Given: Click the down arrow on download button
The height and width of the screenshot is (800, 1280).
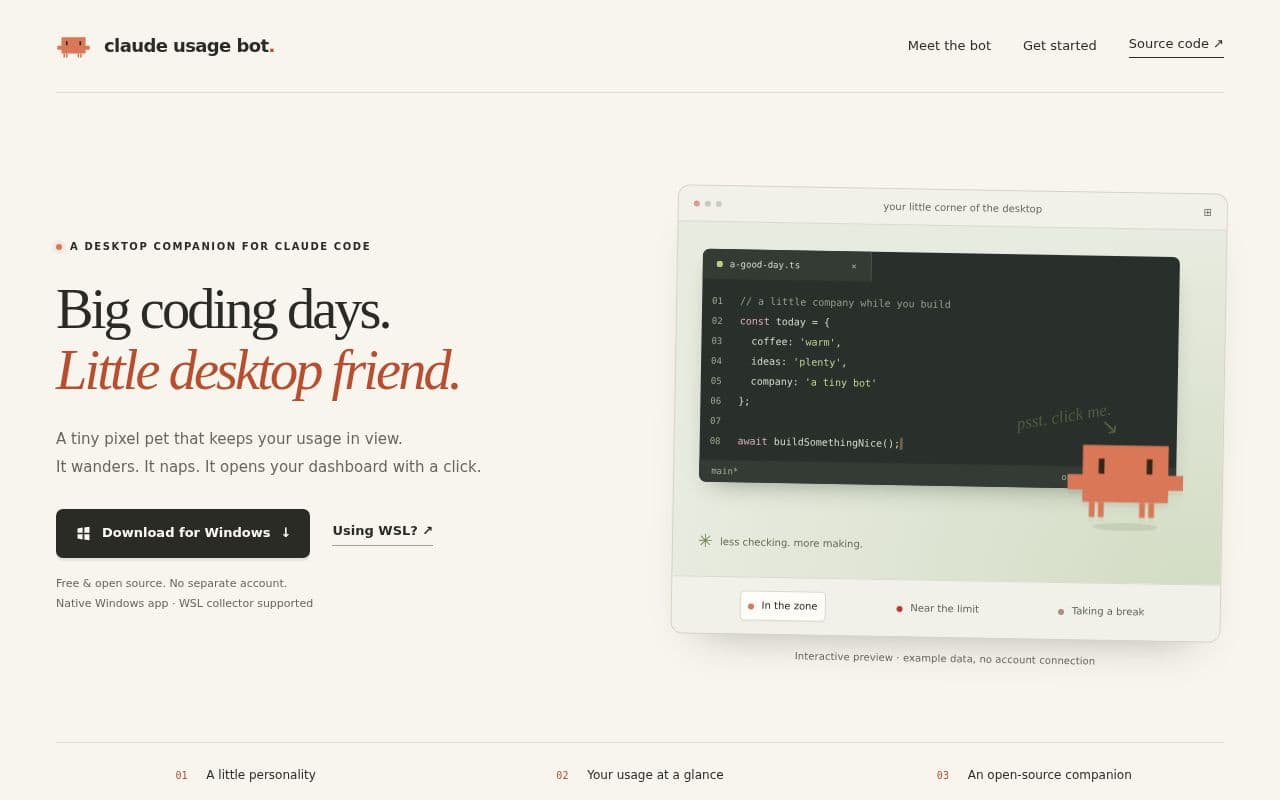Looking at the screenshot, I should 285,533.
